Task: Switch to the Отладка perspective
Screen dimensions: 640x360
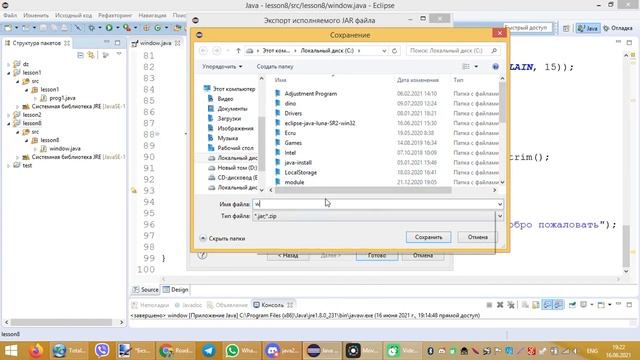Action: [x=618, y=28]
